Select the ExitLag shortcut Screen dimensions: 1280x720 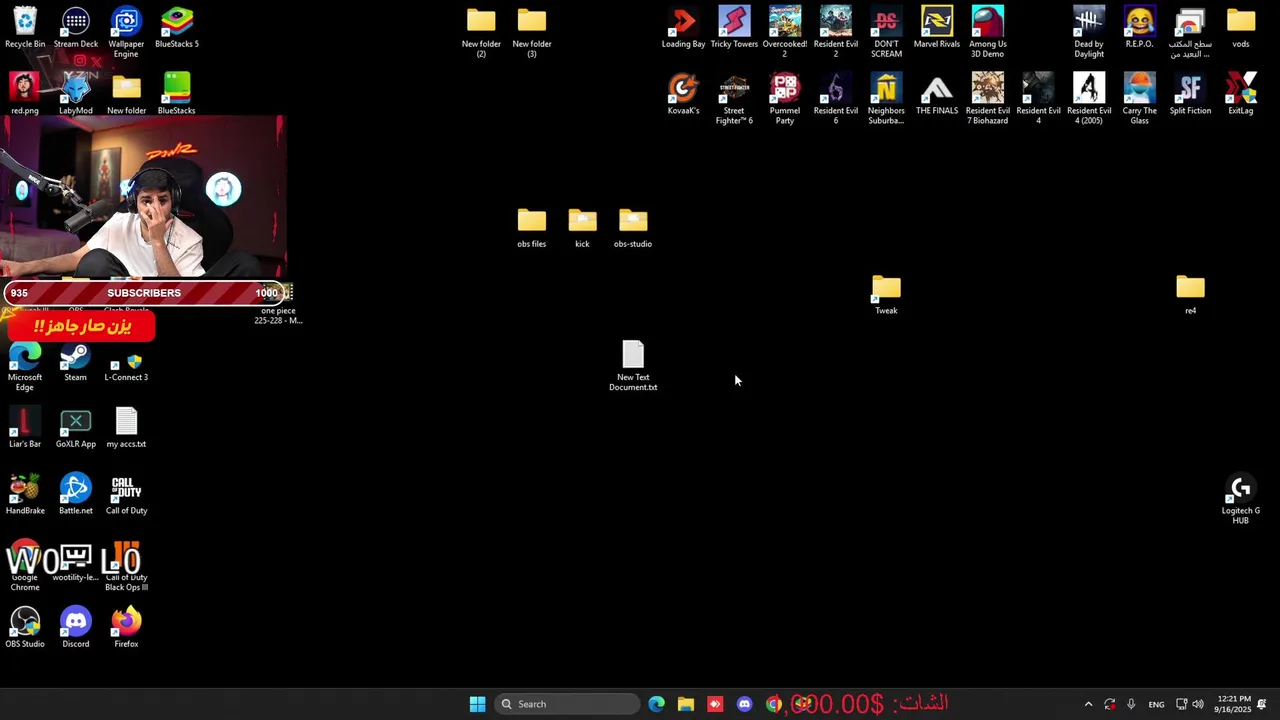tap(1241, 94)
